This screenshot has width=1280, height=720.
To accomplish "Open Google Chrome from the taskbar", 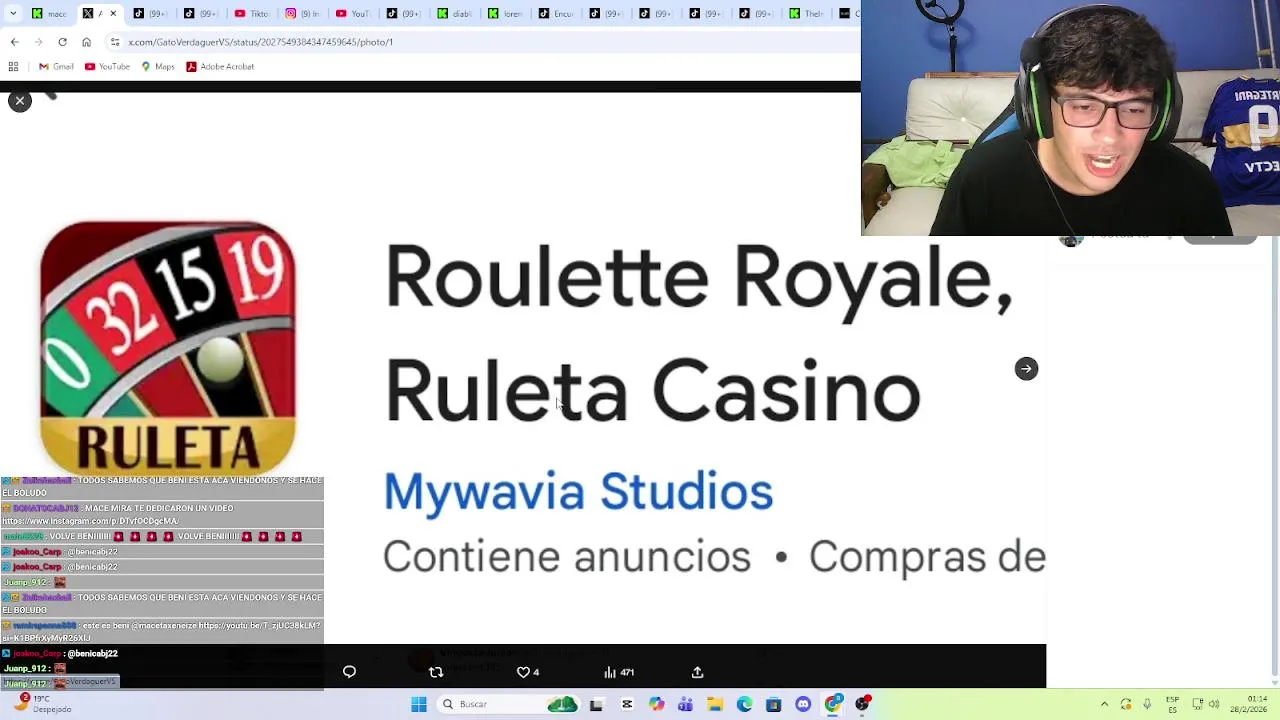I will [x=832, y=704].
